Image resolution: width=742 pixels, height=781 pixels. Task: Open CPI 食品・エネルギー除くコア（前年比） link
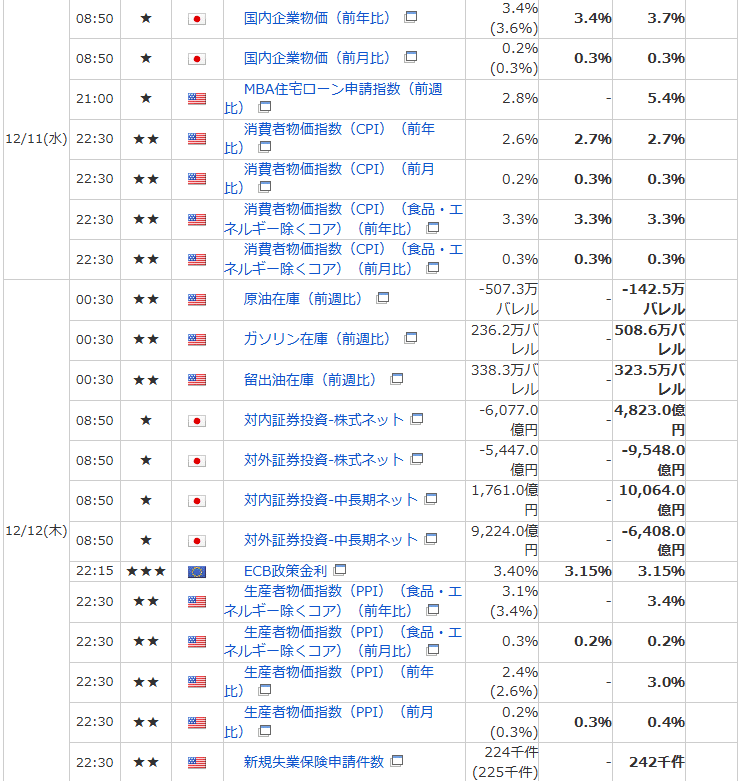click(344, 219)
